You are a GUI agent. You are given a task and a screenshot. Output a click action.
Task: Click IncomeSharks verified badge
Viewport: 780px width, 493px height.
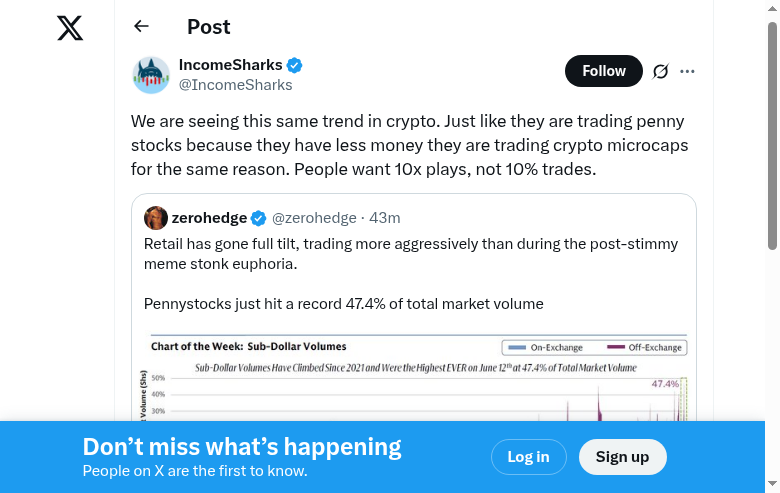pyautogui.click(x=295, y=66)
